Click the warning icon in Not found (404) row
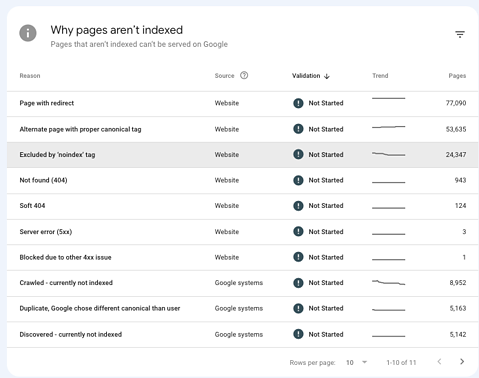 click(x=298, y=180)
